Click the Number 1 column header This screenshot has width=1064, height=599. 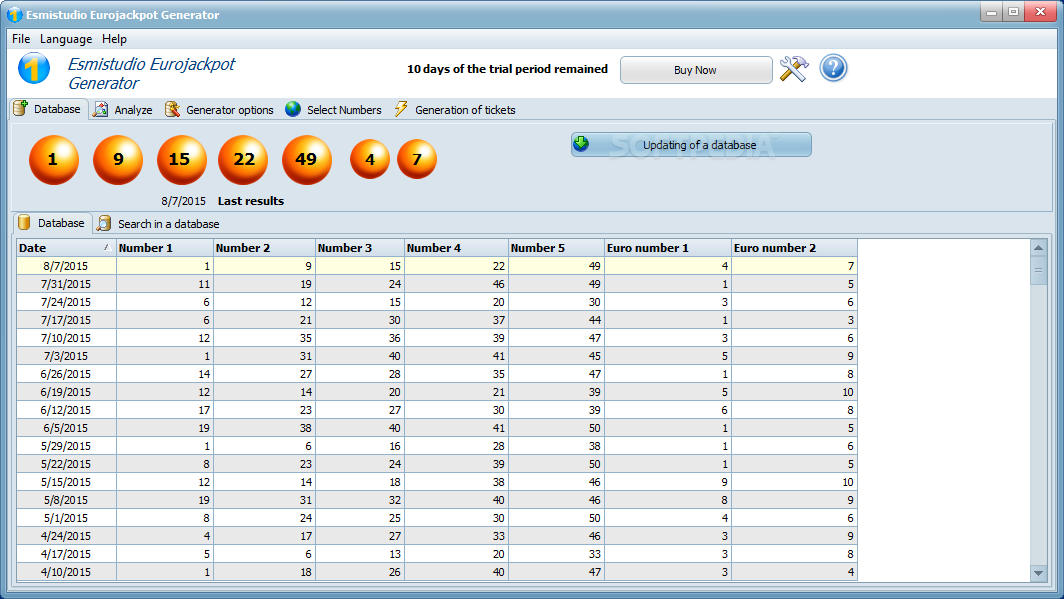click(x=165, y=248)
